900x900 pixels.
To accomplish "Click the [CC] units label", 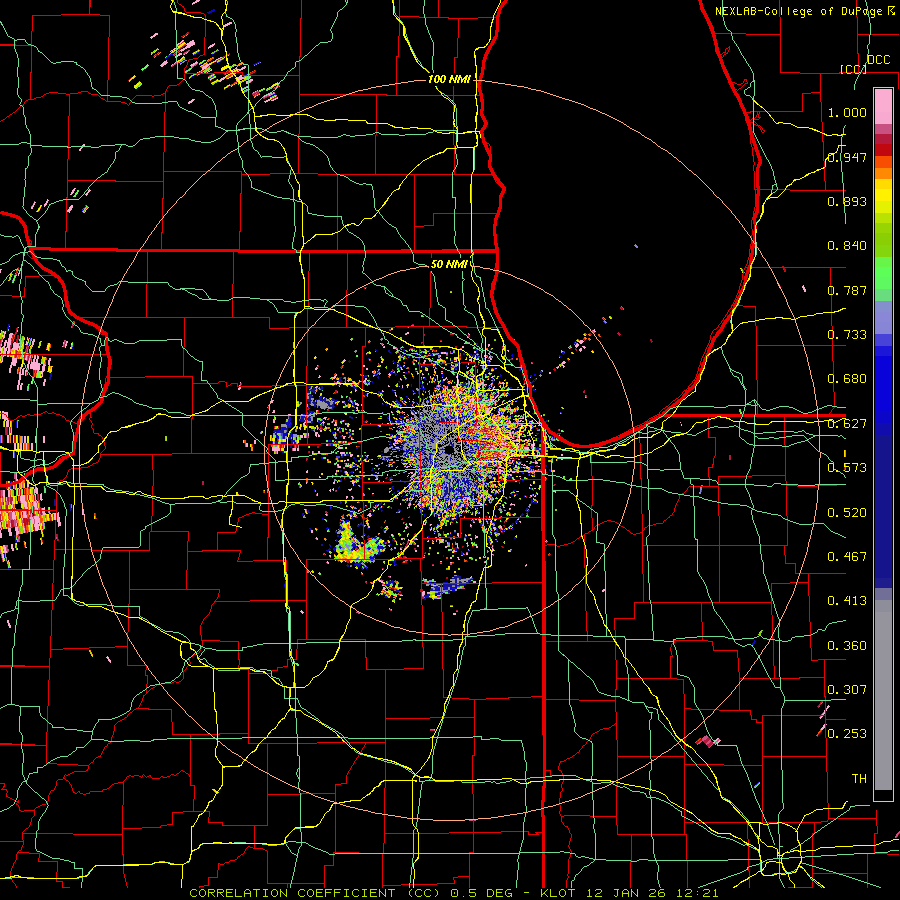I will (853, 69).
